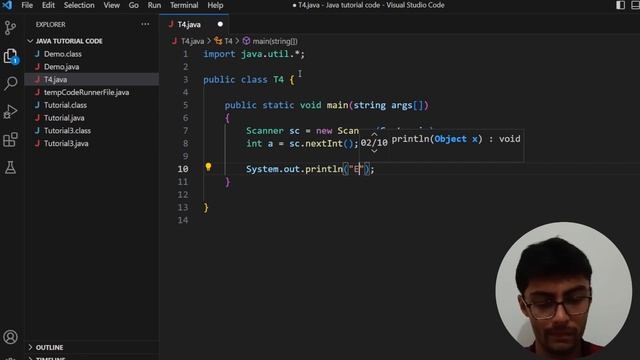Open the Extensions view
Image resolution: width=640 pixels, height=360 pixels.
(10, 140)
